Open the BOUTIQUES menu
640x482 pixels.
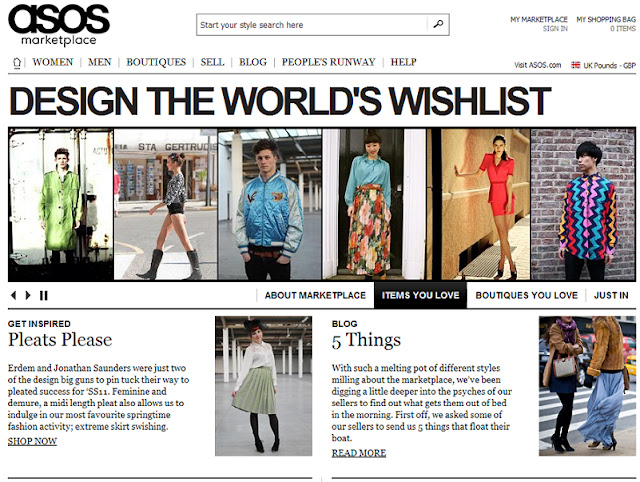(x=156, y=62)
